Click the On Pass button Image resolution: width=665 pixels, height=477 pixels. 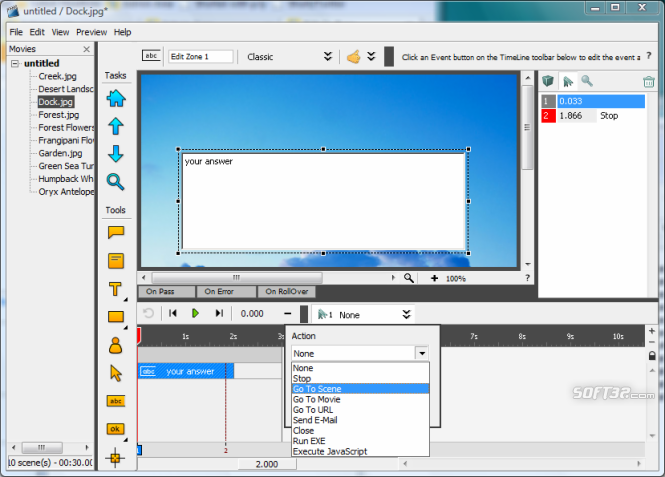click(x=167, y=292)
